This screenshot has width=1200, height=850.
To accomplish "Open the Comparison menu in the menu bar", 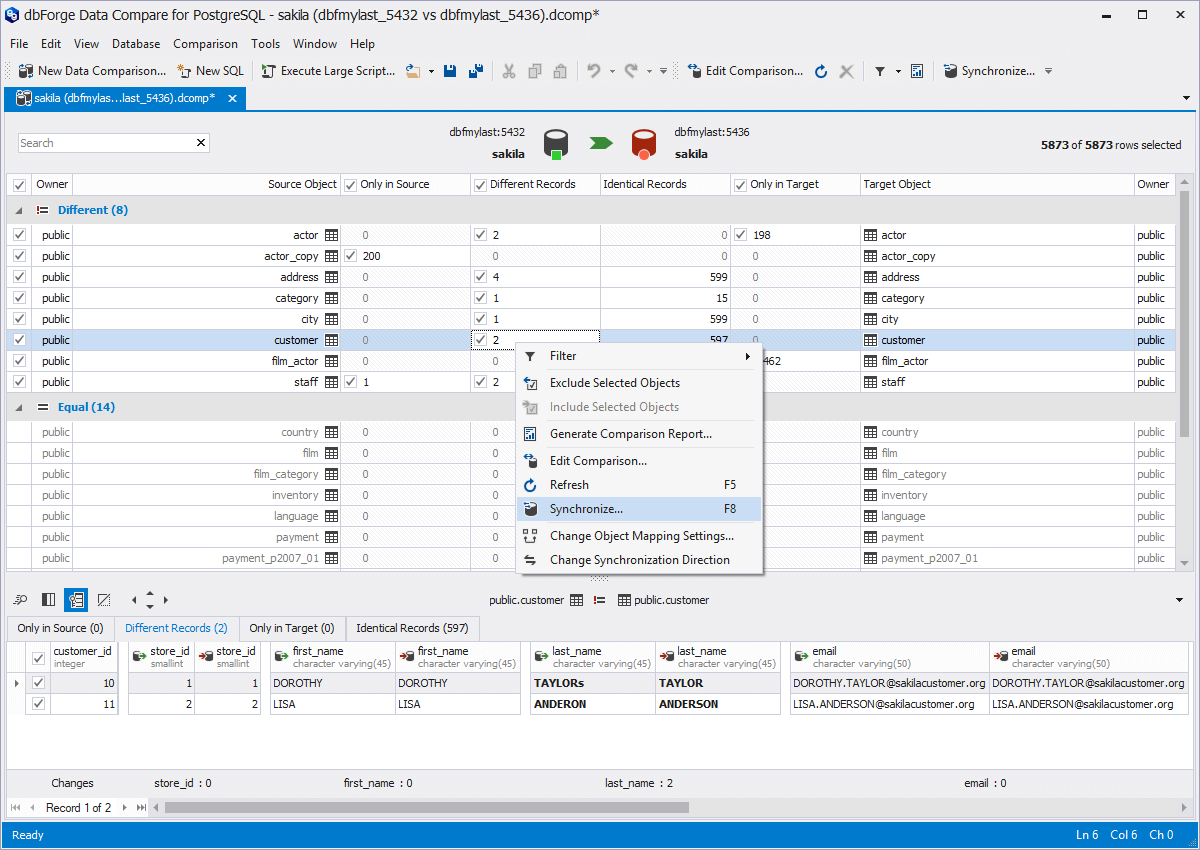I will (x=205, y=44).
